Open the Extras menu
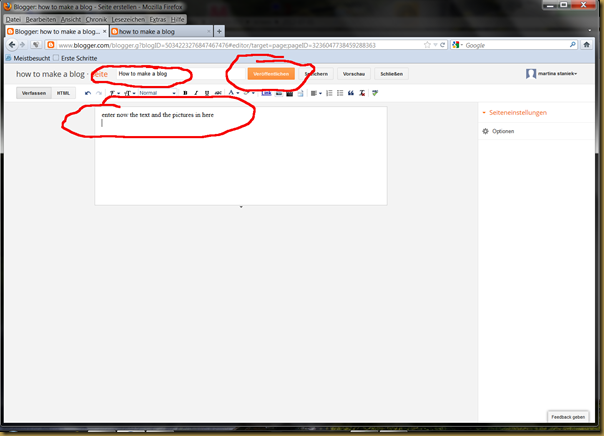 pyautogui.click(x=158, y=19)
